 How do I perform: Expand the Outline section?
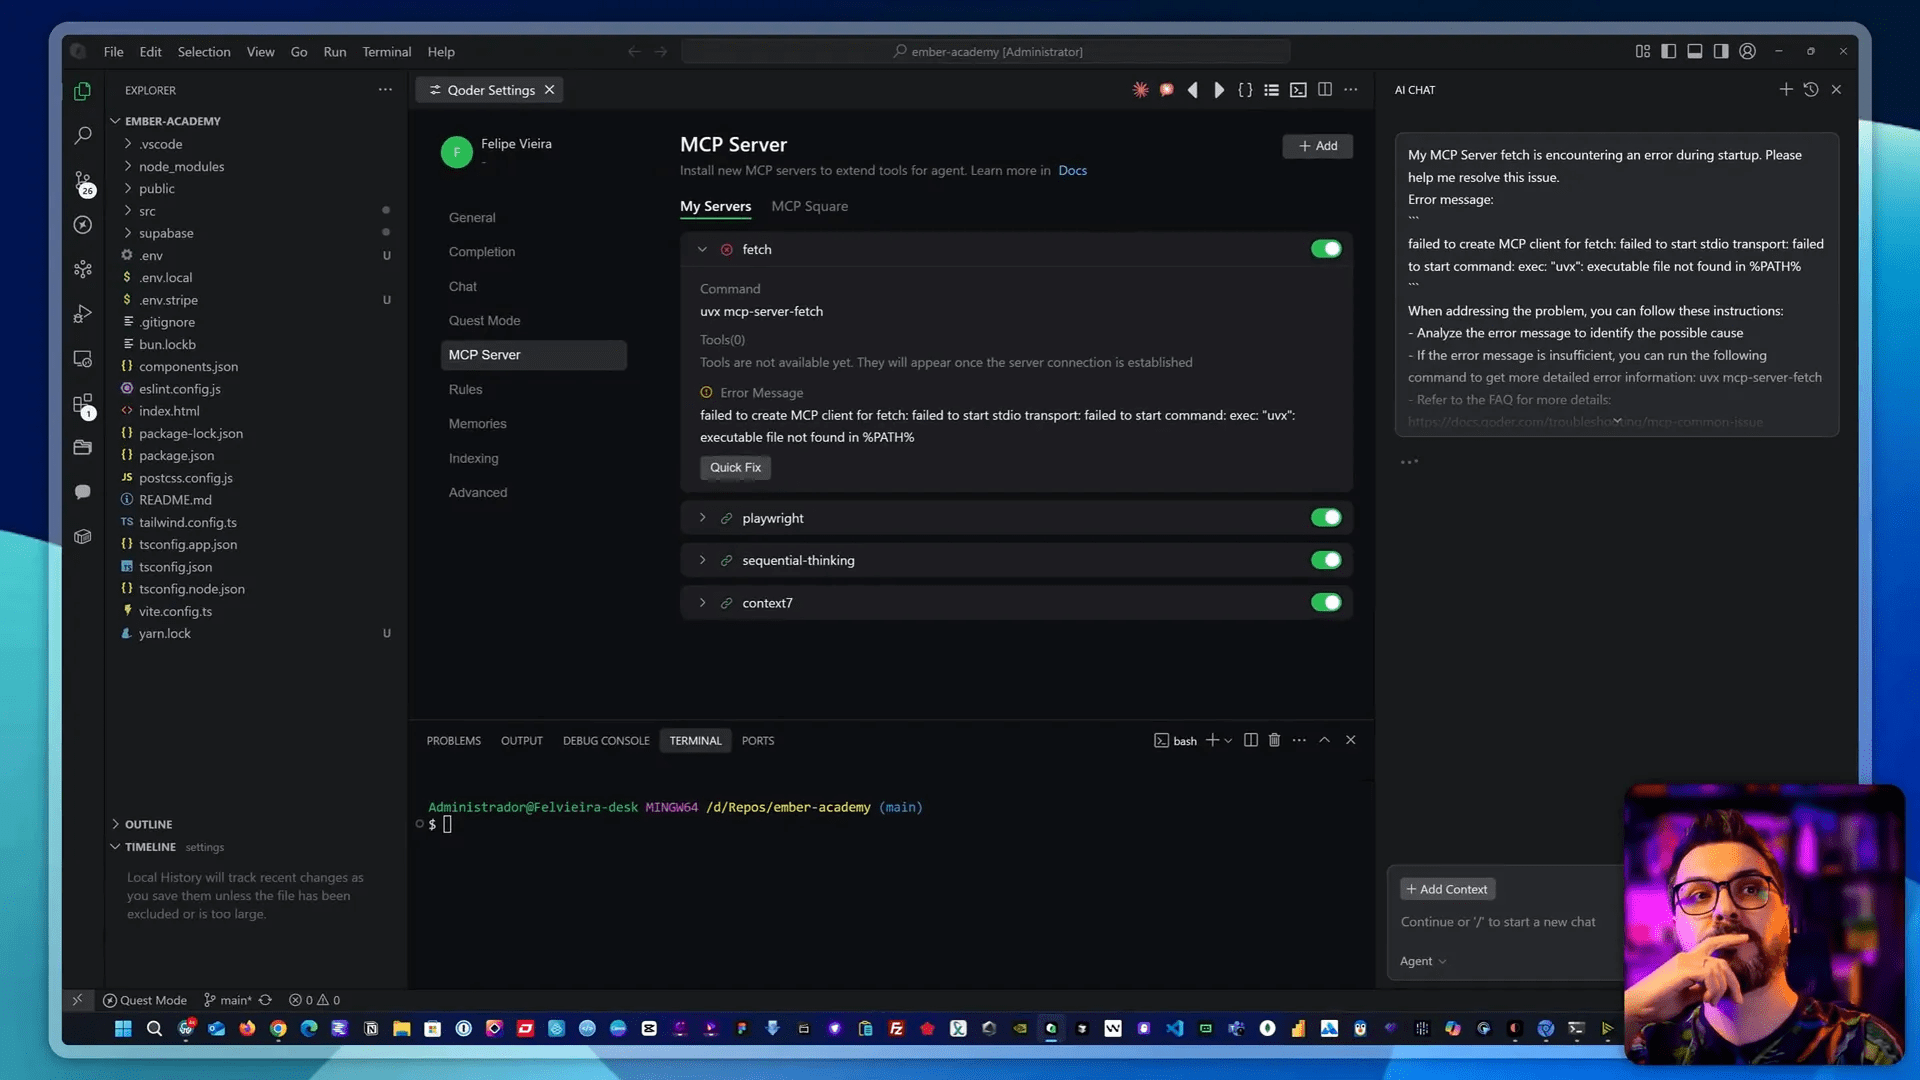pos(148,824)
